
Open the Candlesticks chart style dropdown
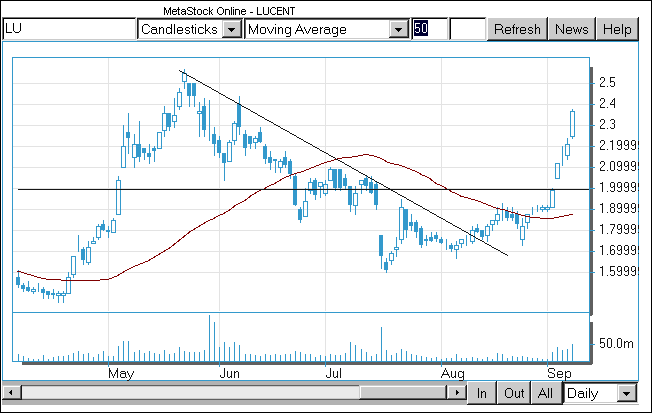coord(232,29)
